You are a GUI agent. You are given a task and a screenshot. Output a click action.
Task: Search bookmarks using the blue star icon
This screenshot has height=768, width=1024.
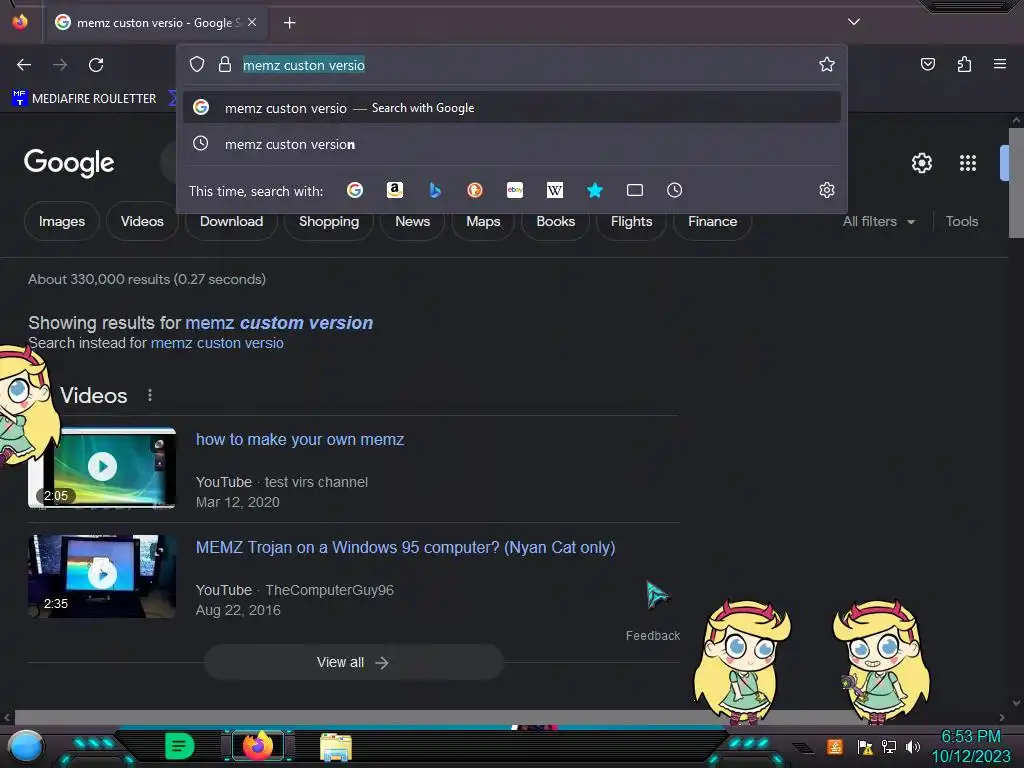pyautogui.click(x=594, y=190)
